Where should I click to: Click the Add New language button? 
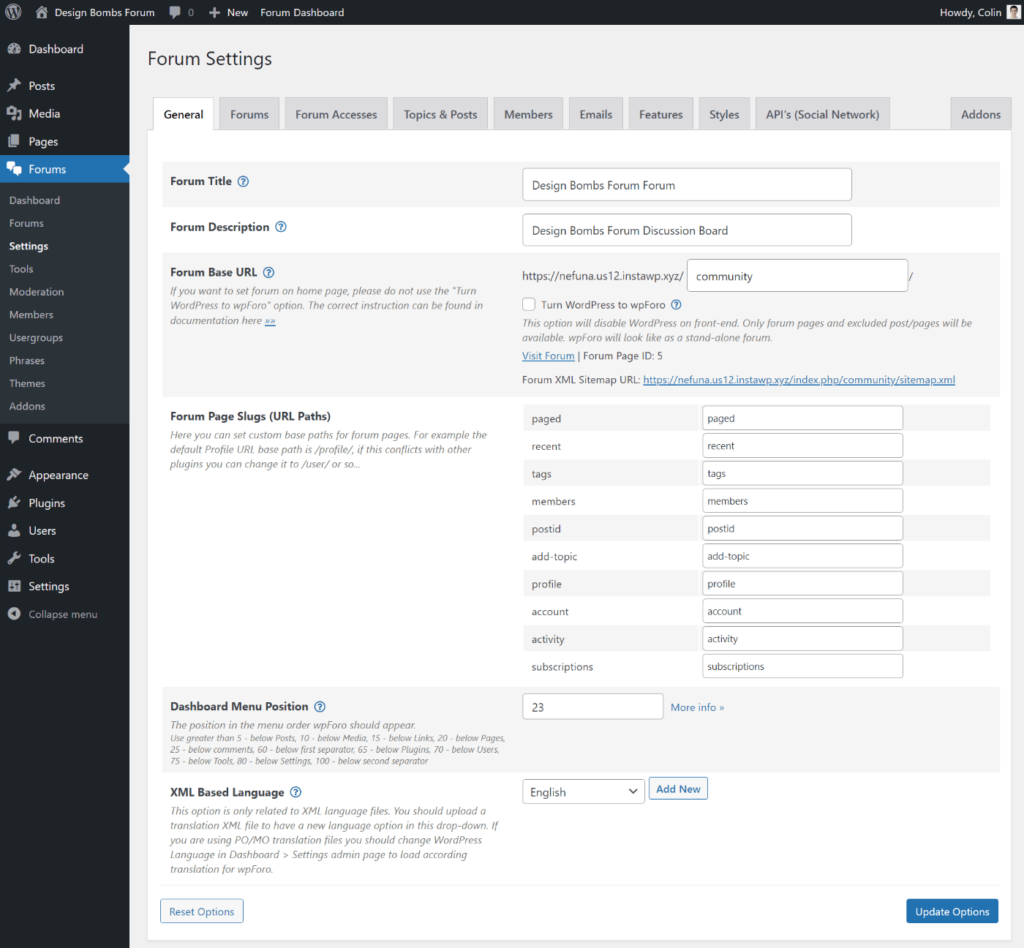coord(678,789)
